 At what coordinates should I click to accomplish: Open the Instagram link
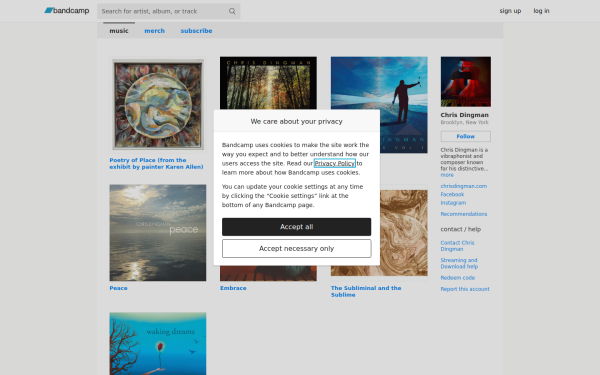click(453, 203)
